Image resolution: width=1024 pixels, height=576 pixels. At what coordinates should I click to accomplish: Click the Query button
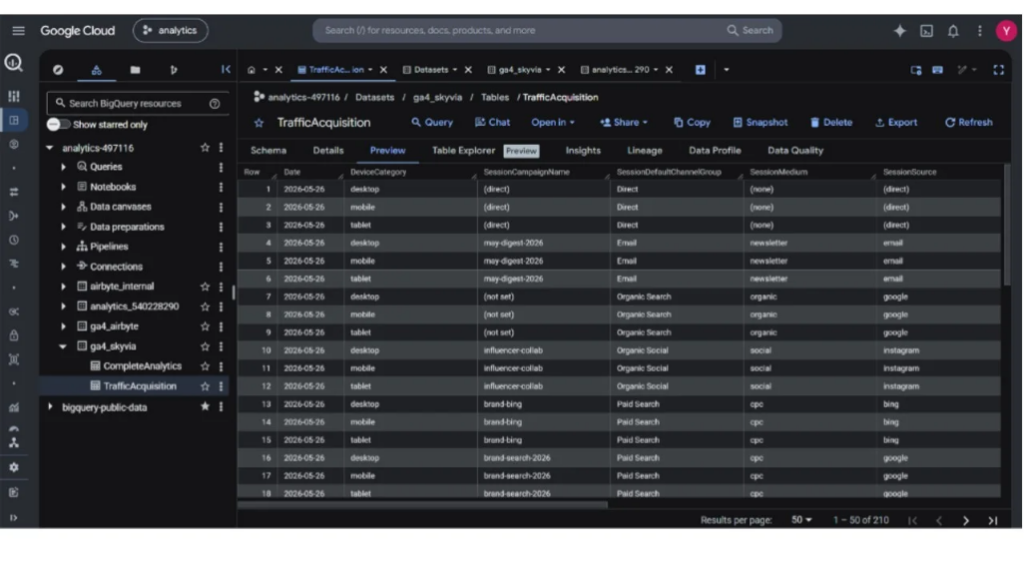[432, 122]
